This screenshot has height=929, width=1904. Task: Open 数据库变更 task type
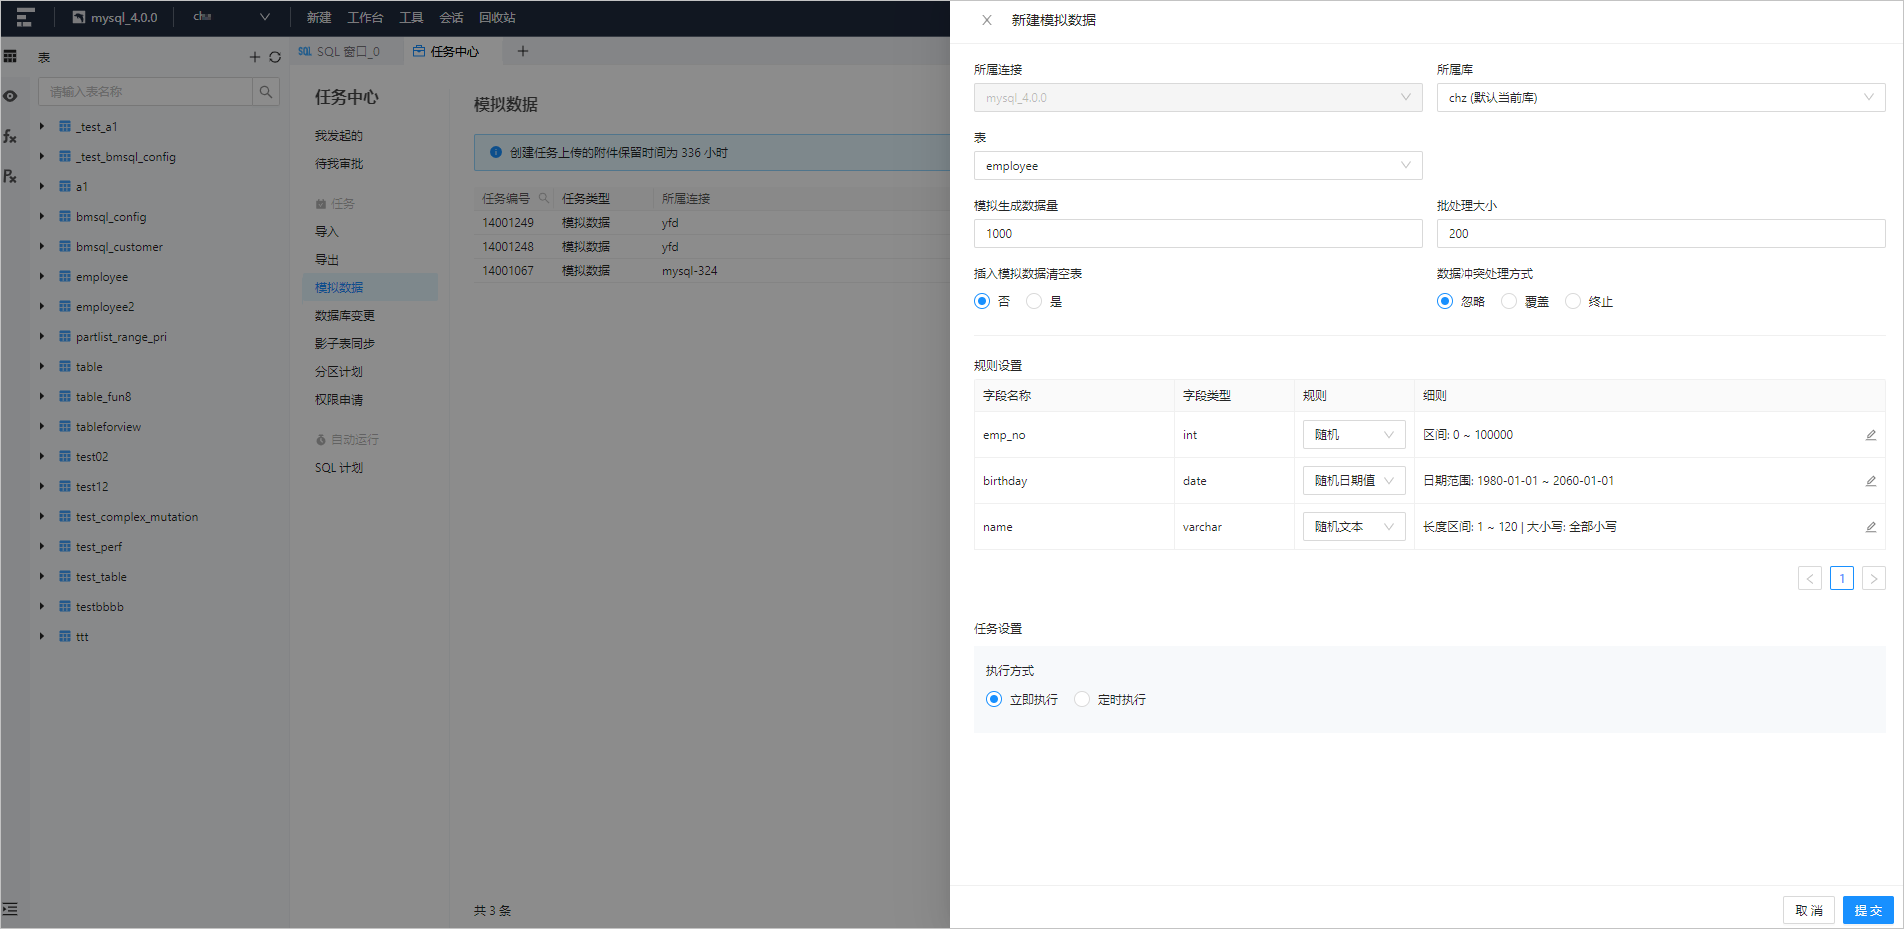click(x=345, y=316)
